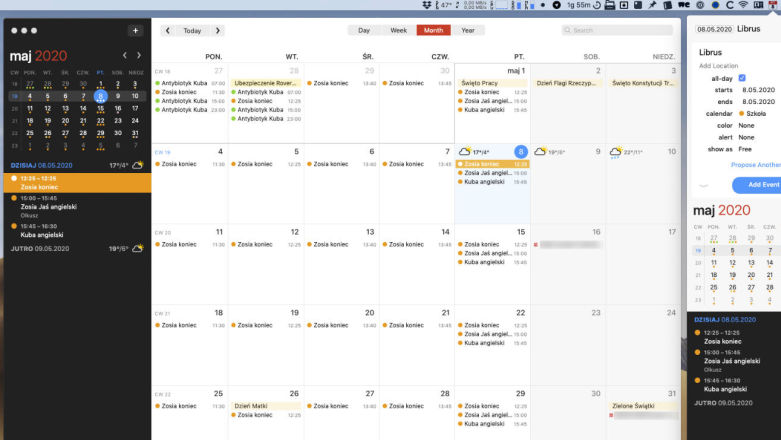Go to previous month in main toolbar

click(168, 30)
